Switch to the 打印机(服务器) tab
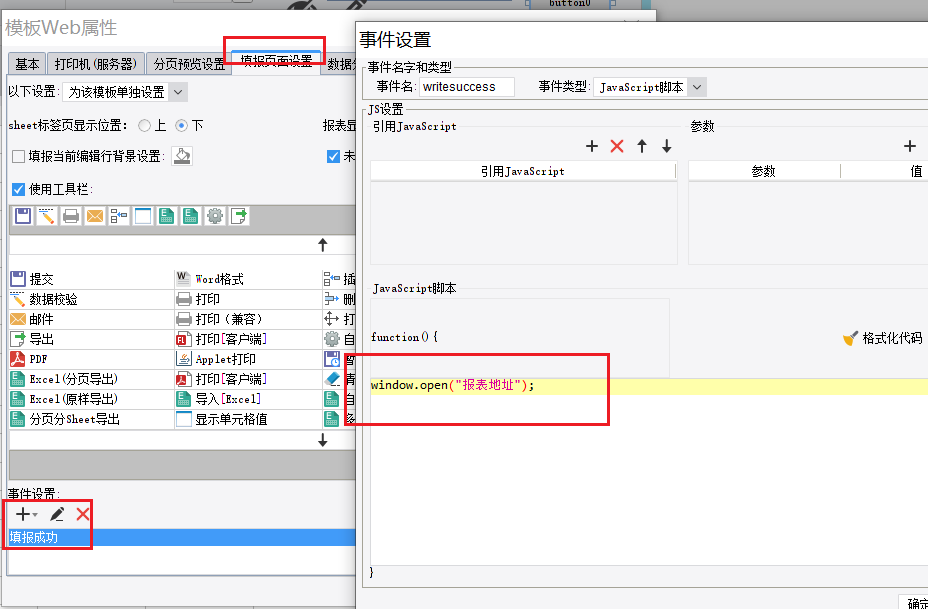The width and height of the screenshot is (928, 609). 96,64
